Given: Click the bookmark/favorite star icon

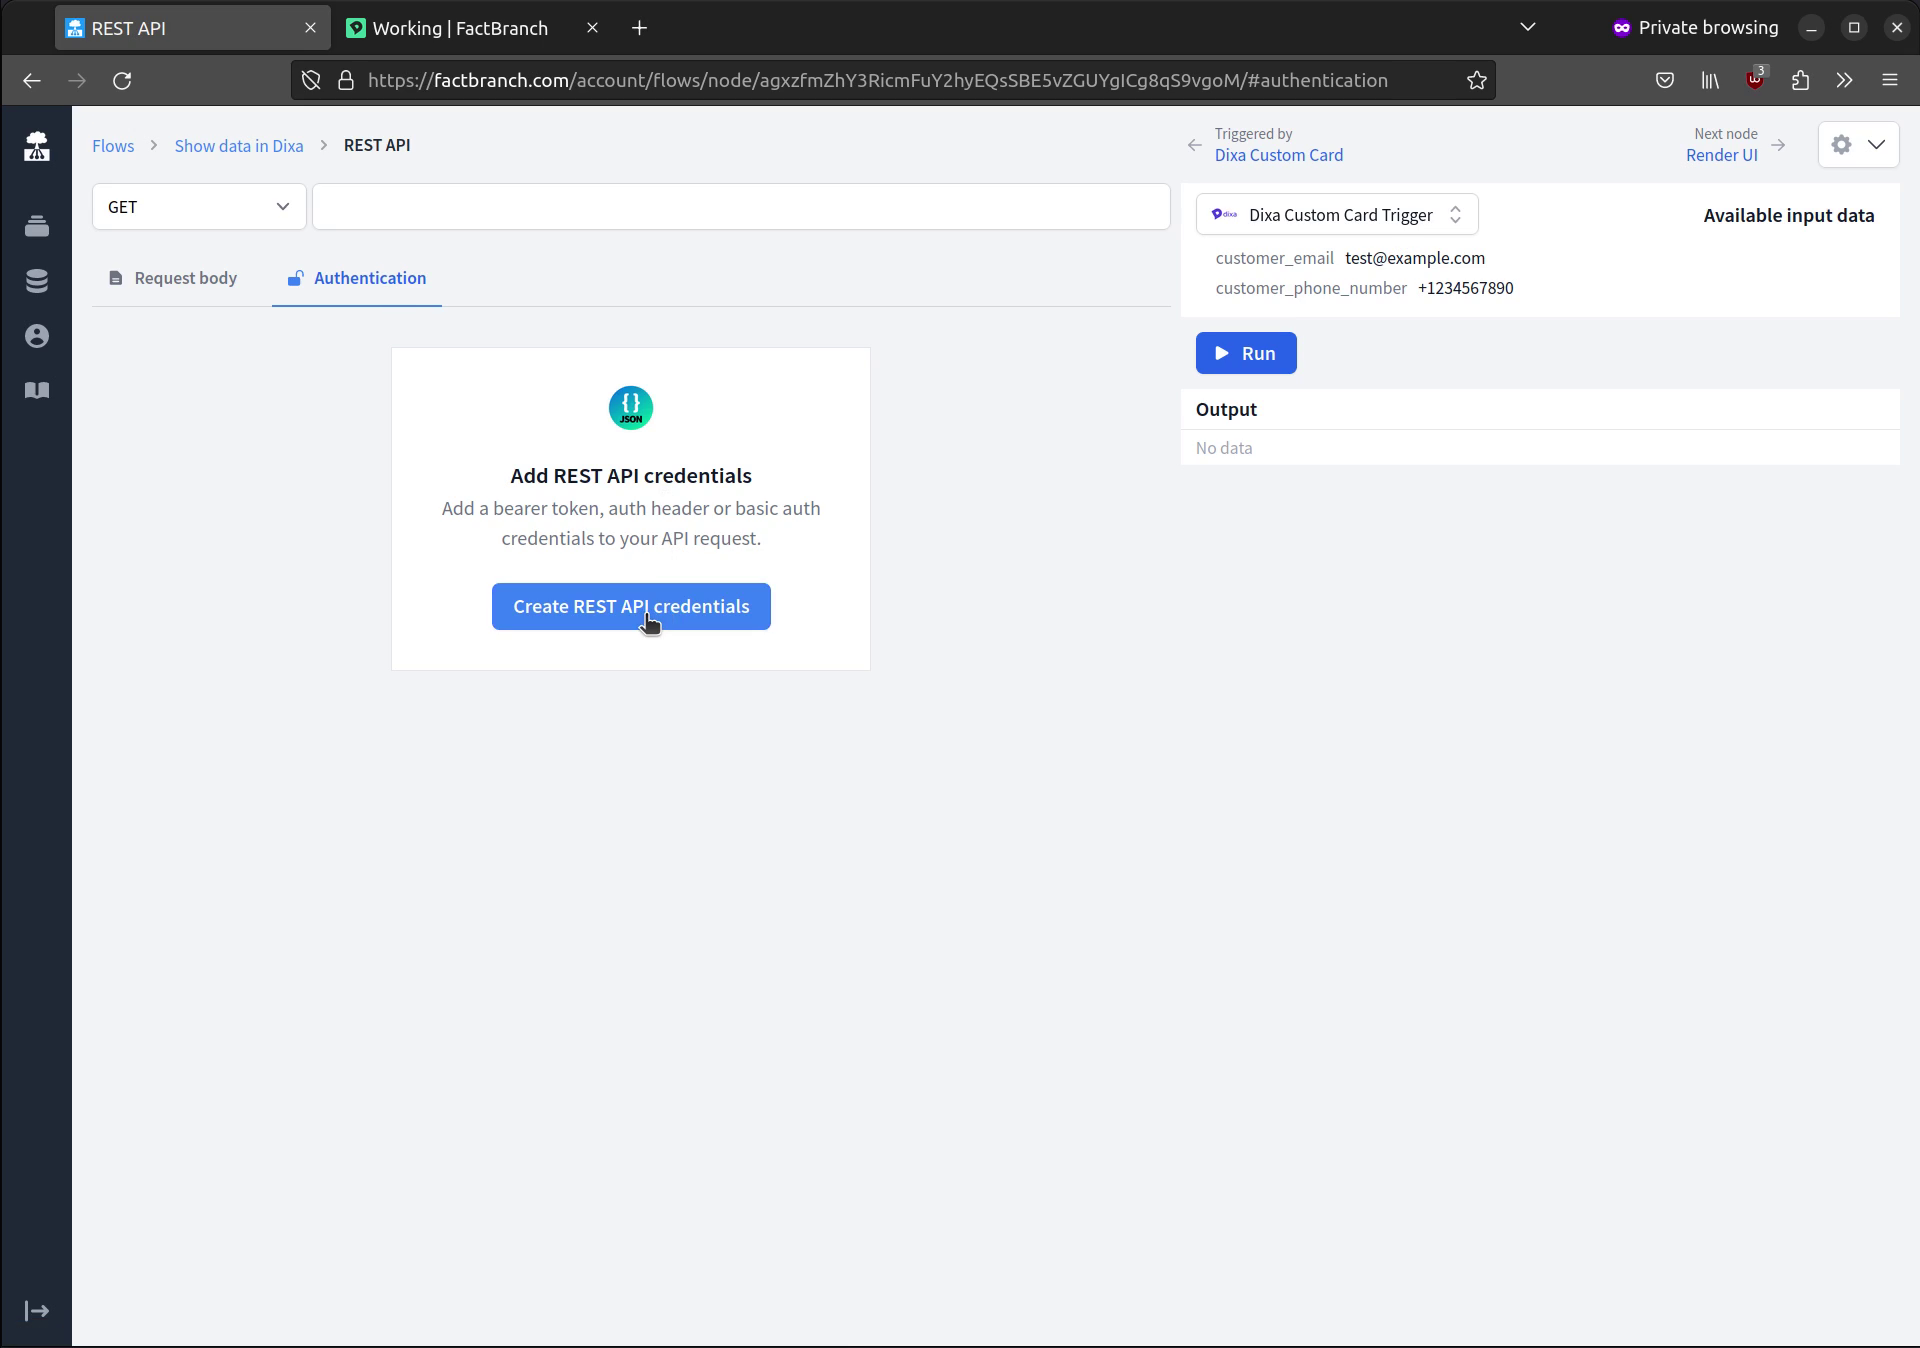Looking at the screenshot, I should (x=1478, y=80).
